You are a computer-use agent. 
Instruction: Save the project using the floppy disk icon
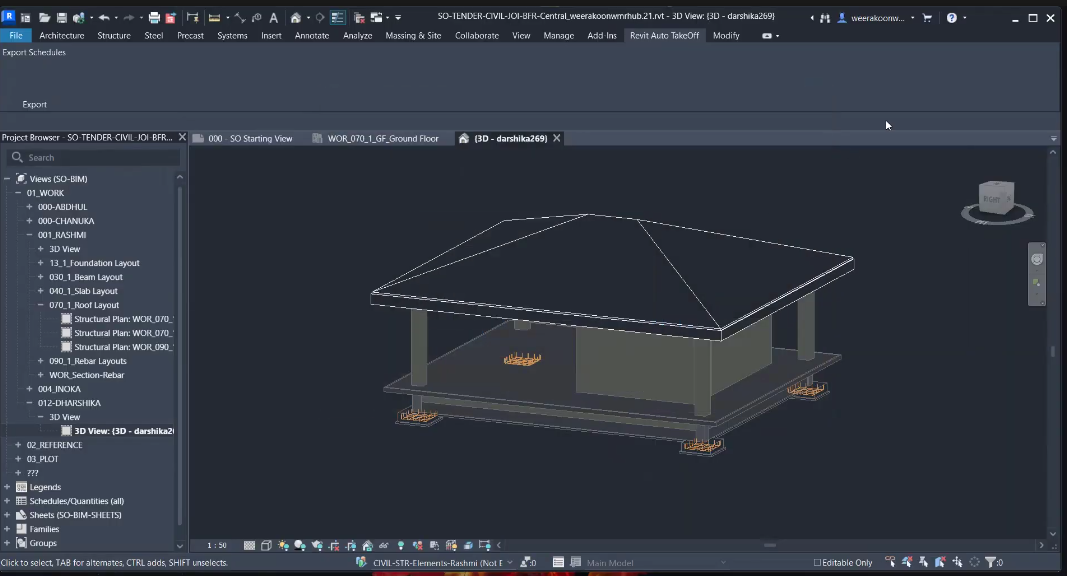click(62, 18)
